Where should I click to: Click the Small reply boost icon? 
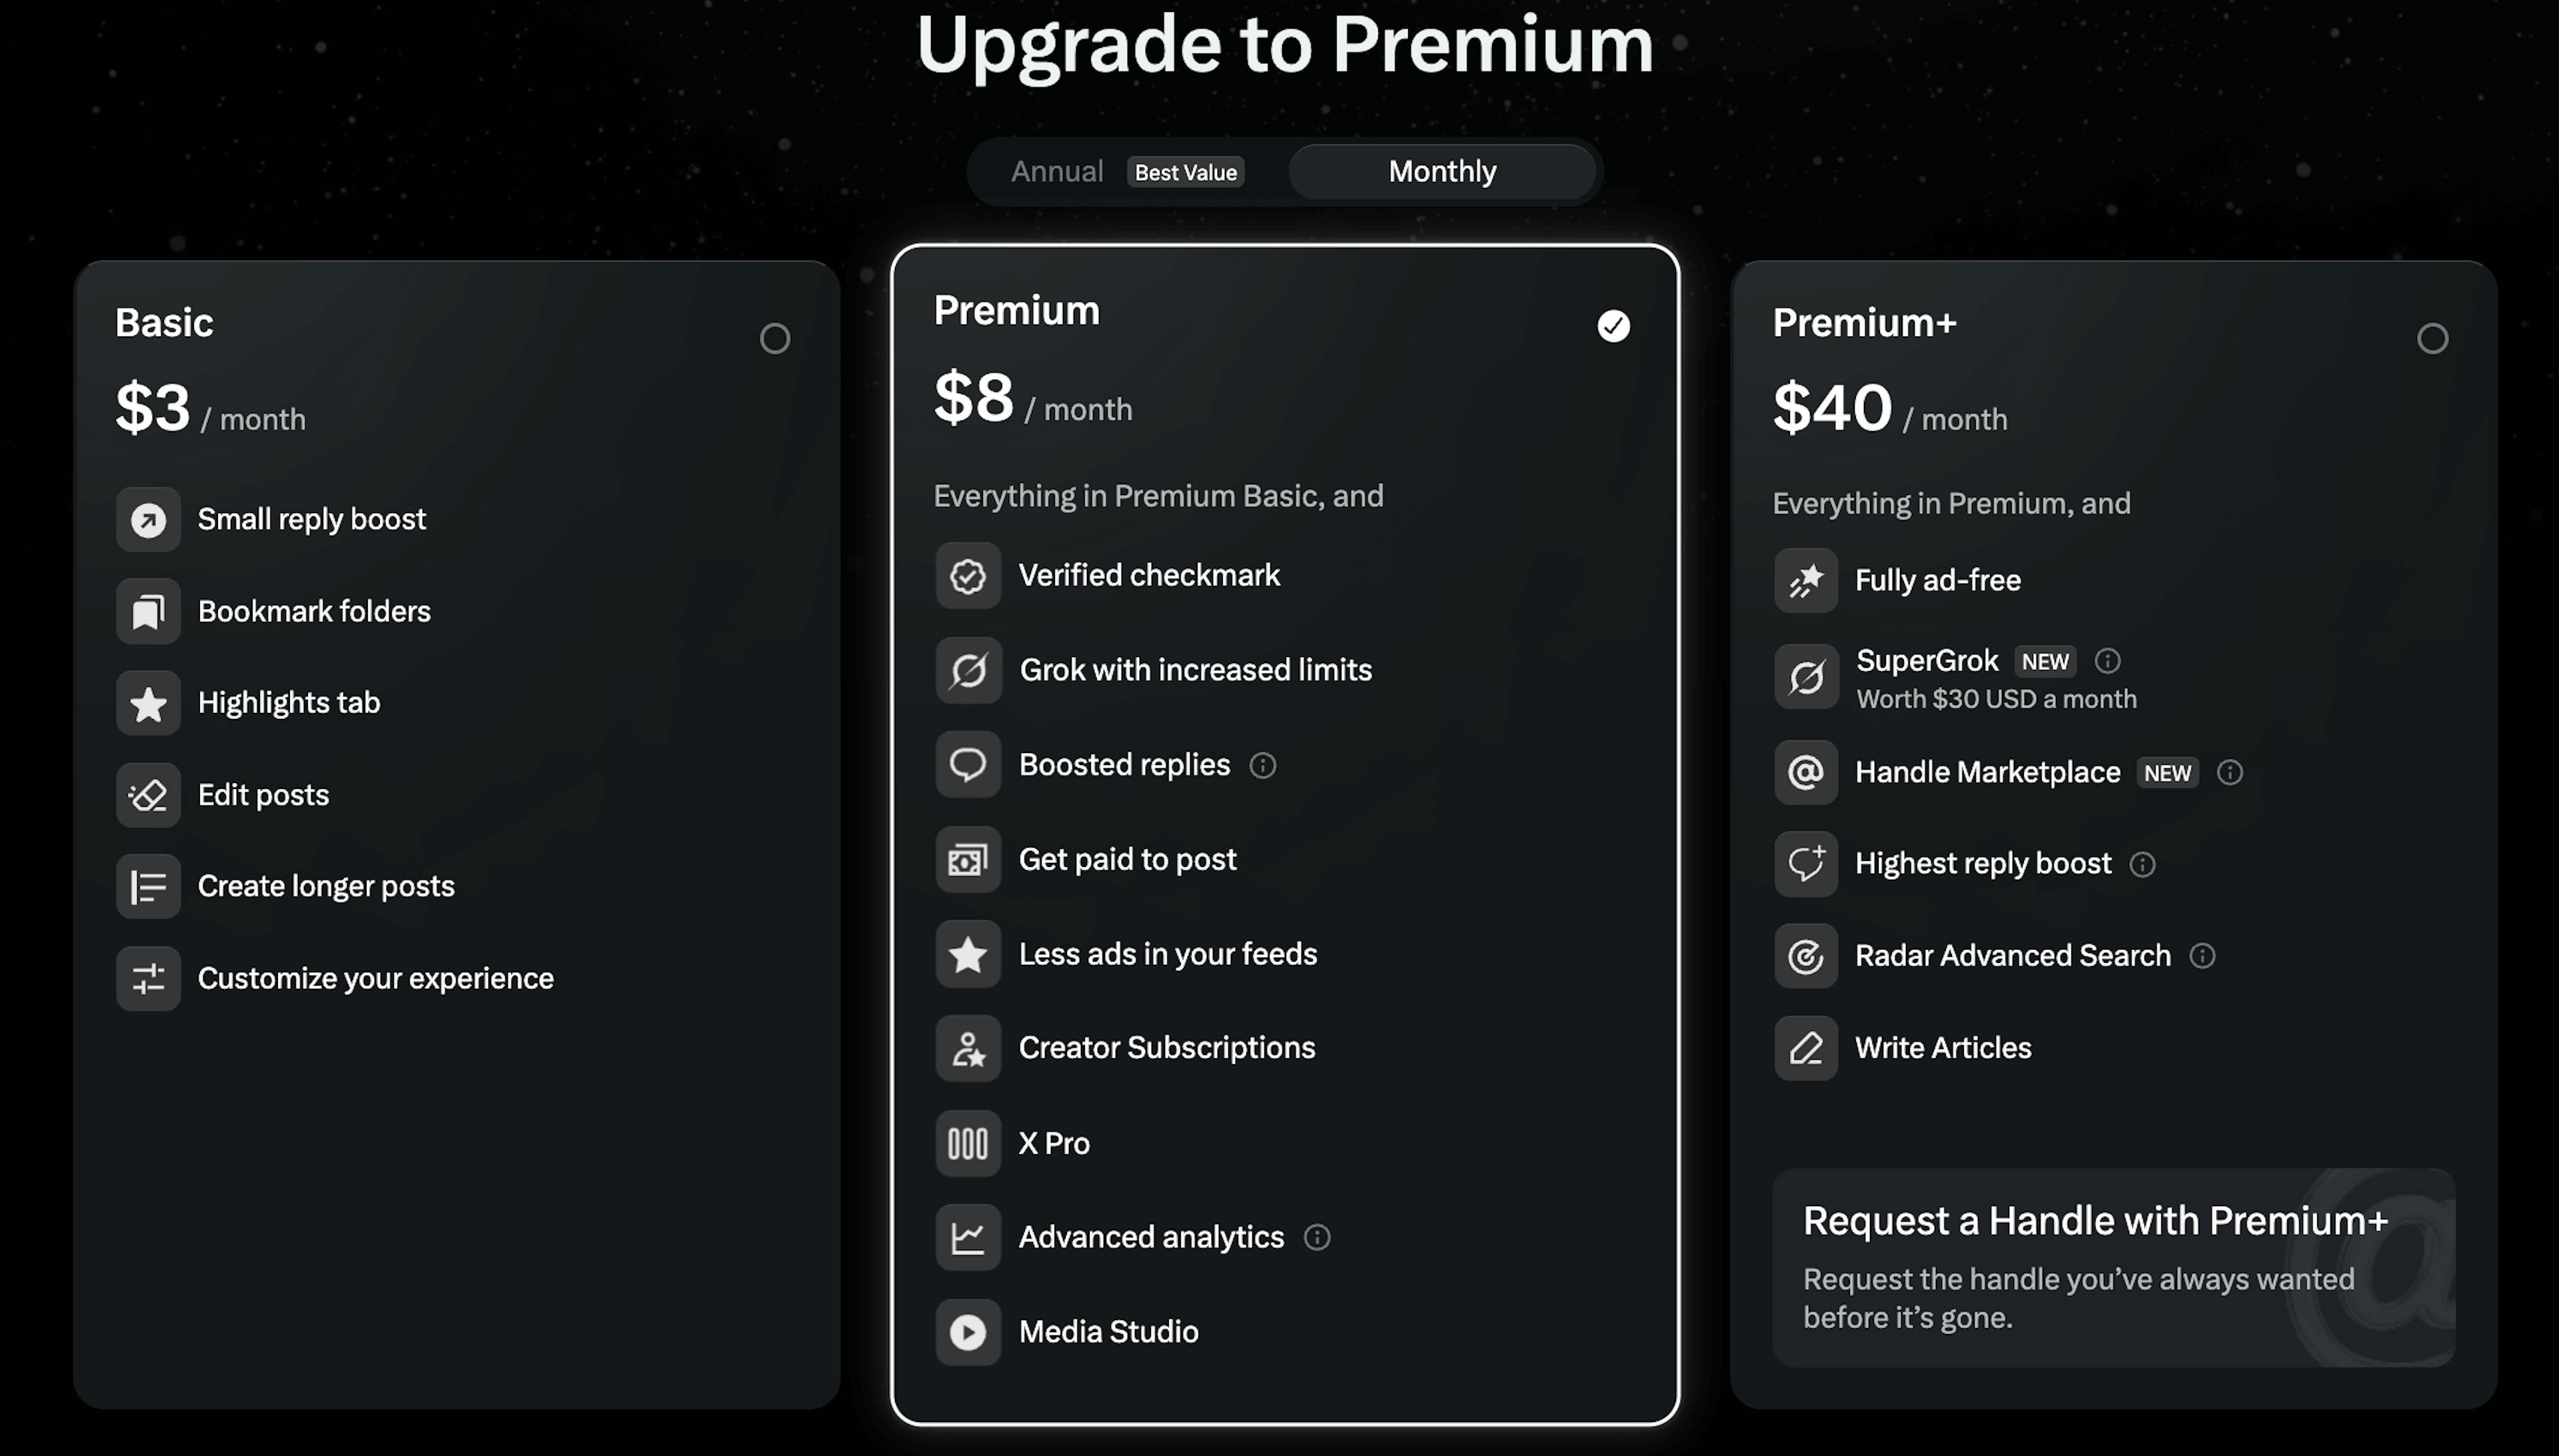tap(148, 519)
